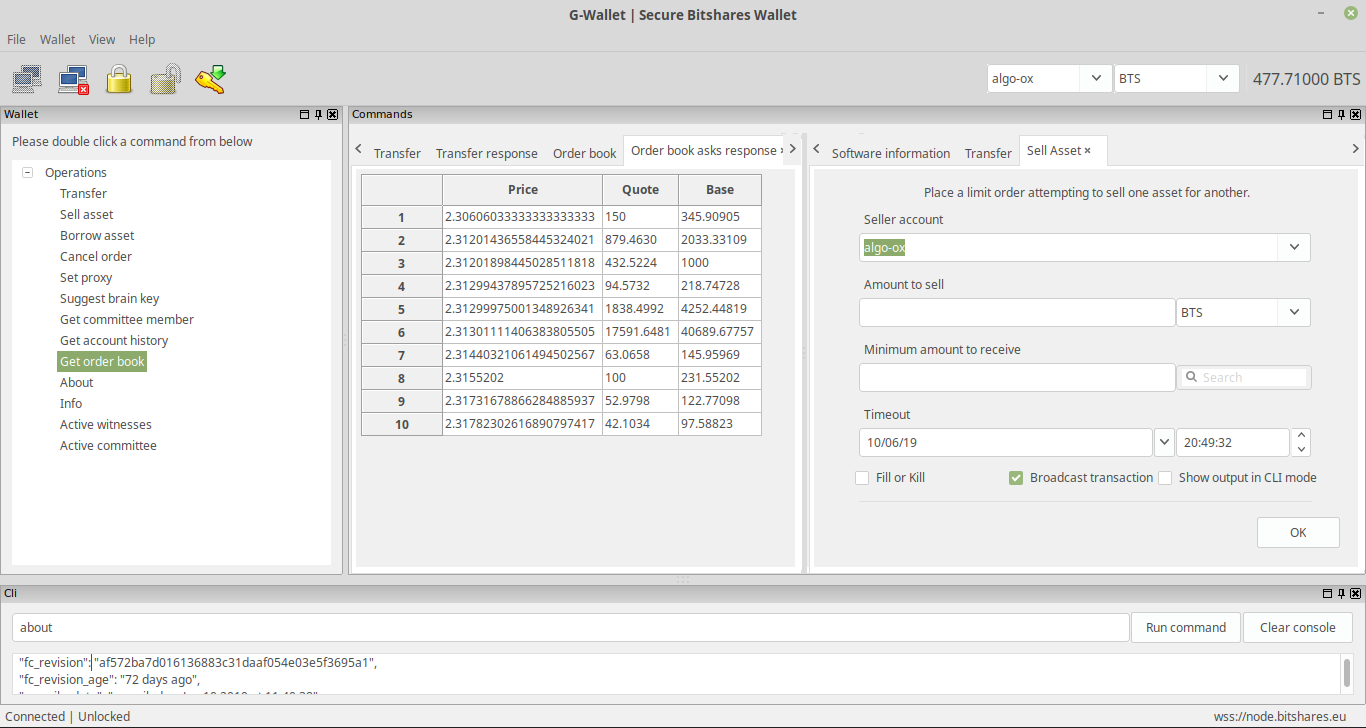
Task: Click the Timeout date field 10/06/19
Action: (1006, 442)
